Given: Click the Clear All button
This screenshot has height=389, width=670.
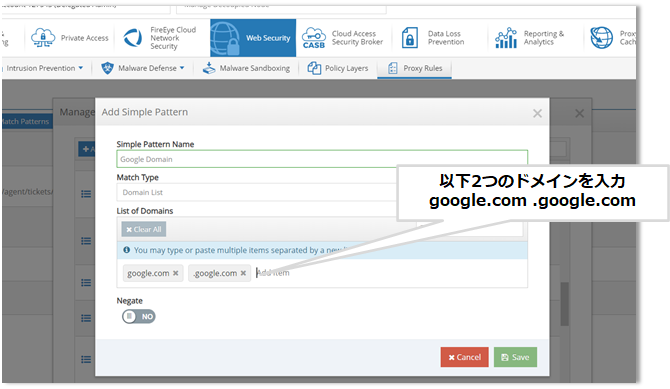Looking at the screenshot, I should click(144, 230).
